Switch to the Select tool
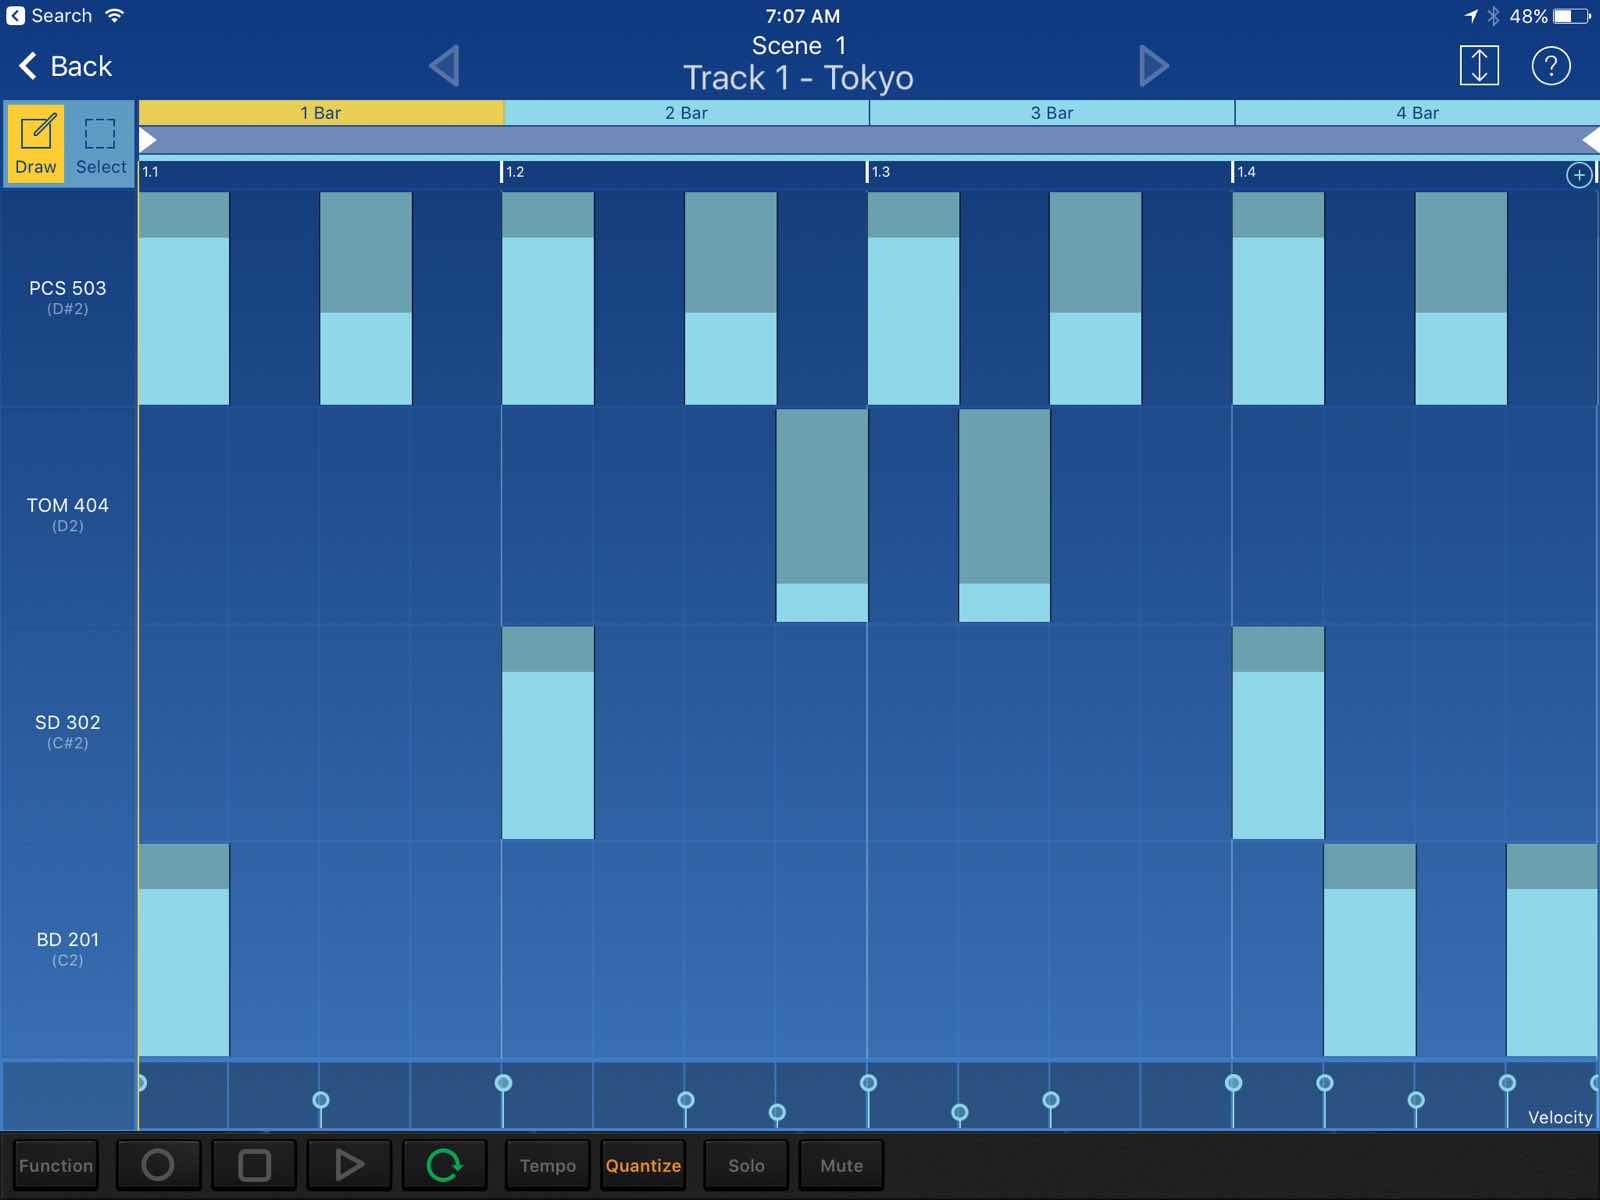 point(100,143)
